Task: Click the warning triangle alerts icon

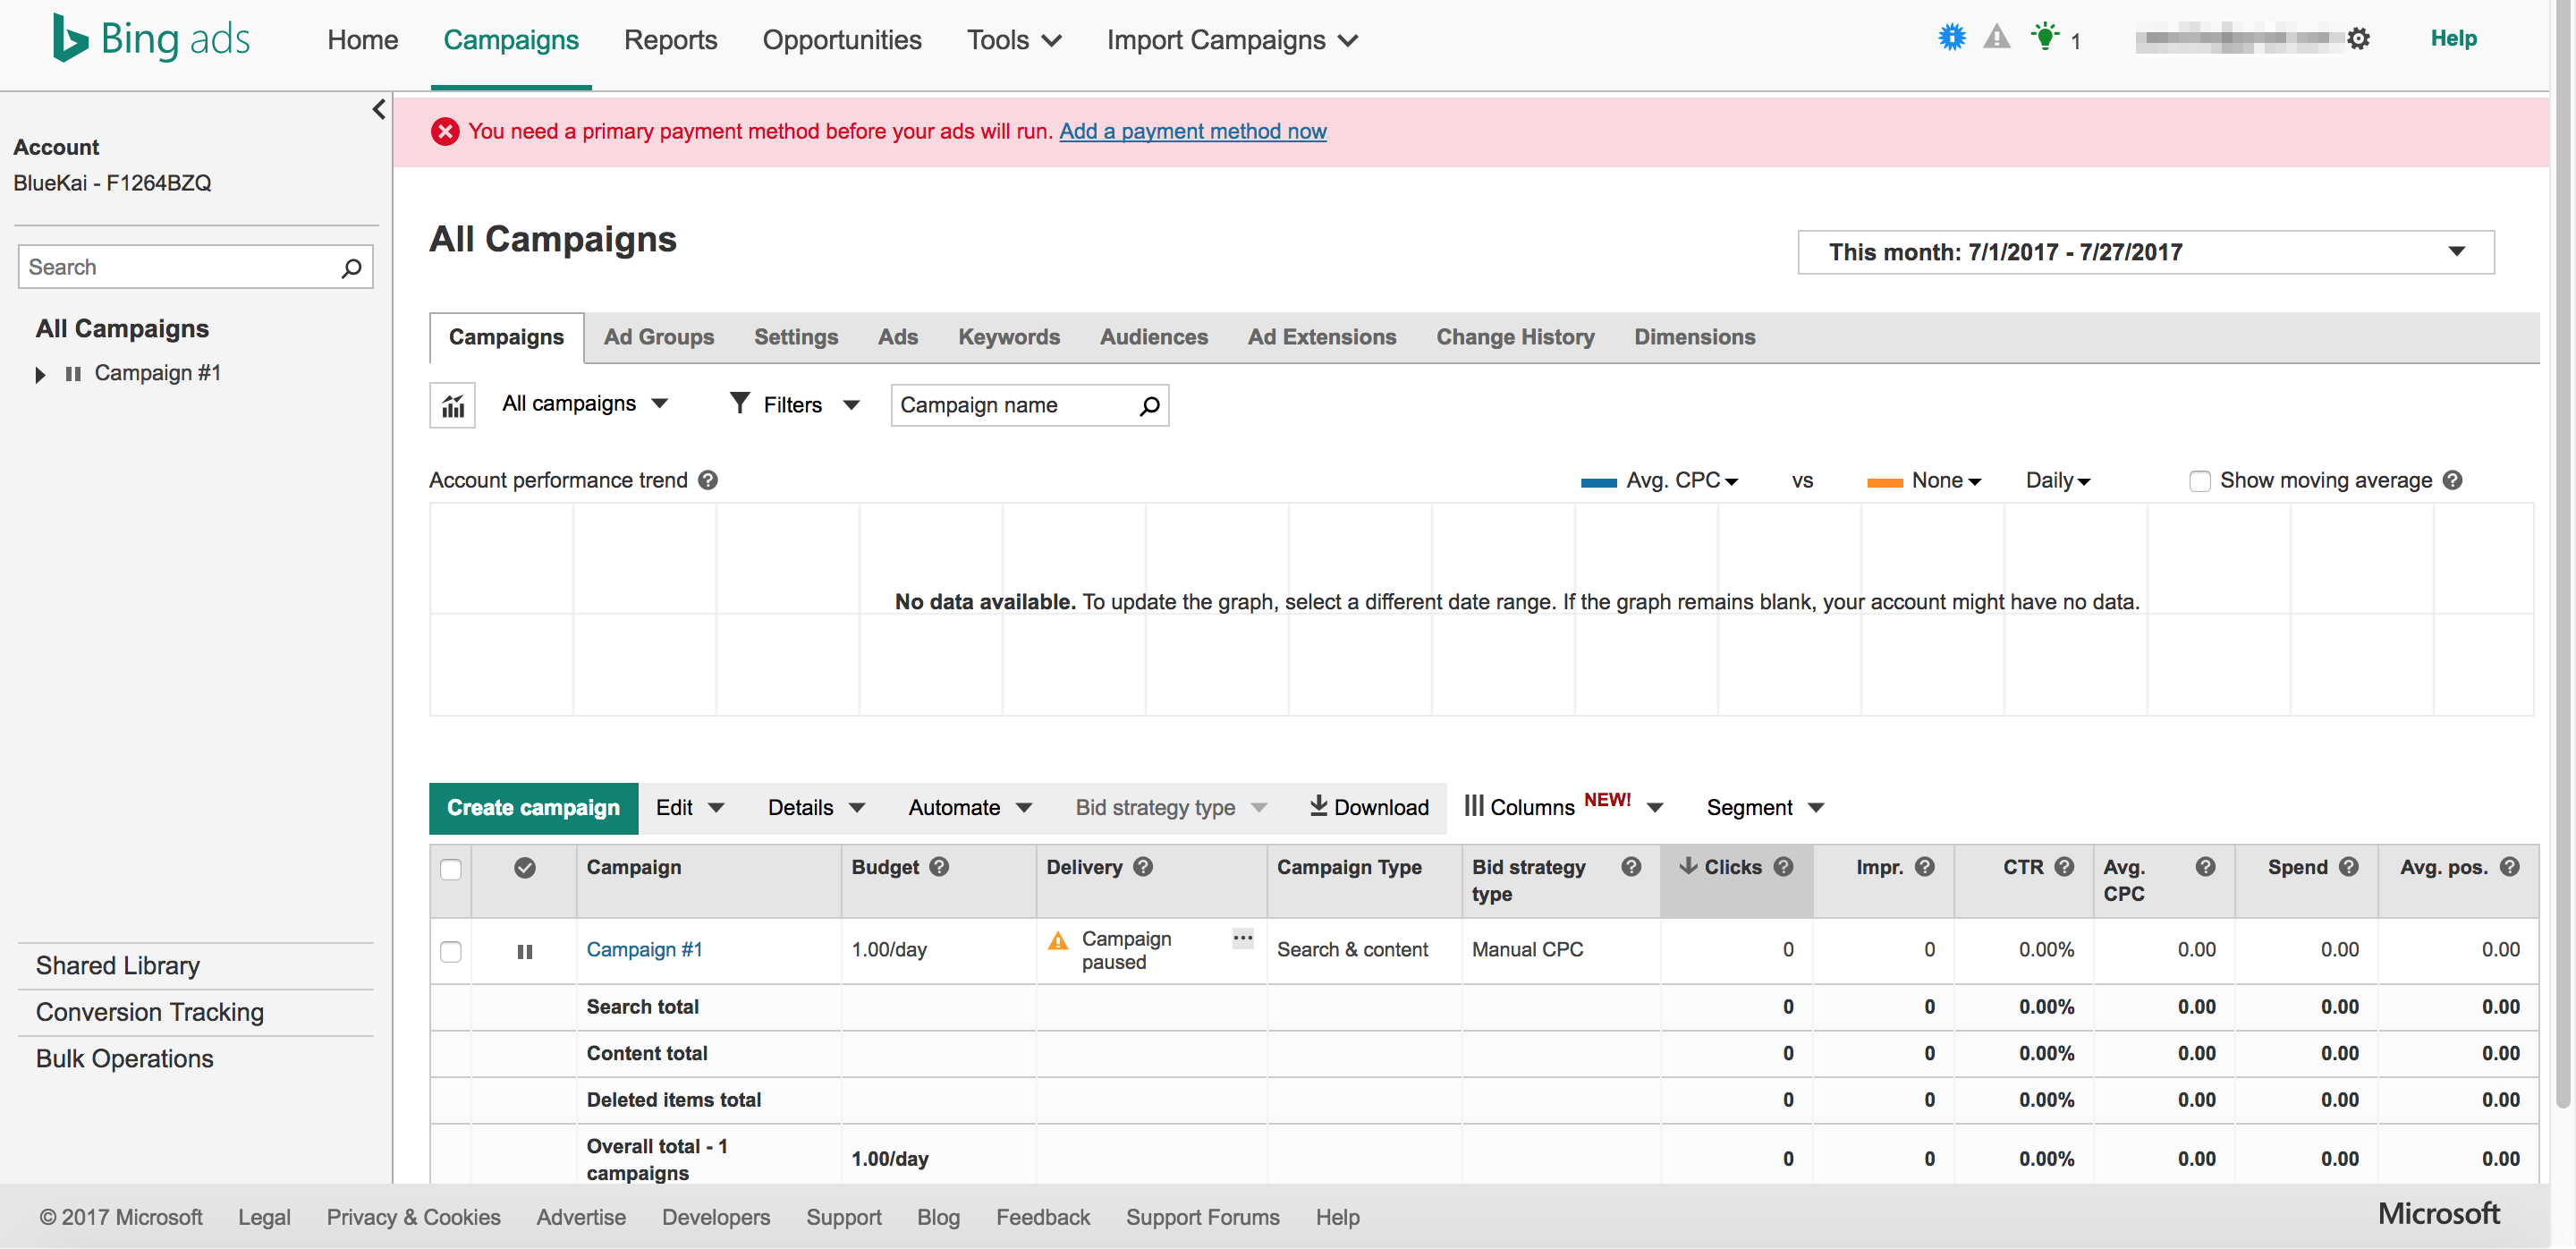Action: [x=1996, y=38]
